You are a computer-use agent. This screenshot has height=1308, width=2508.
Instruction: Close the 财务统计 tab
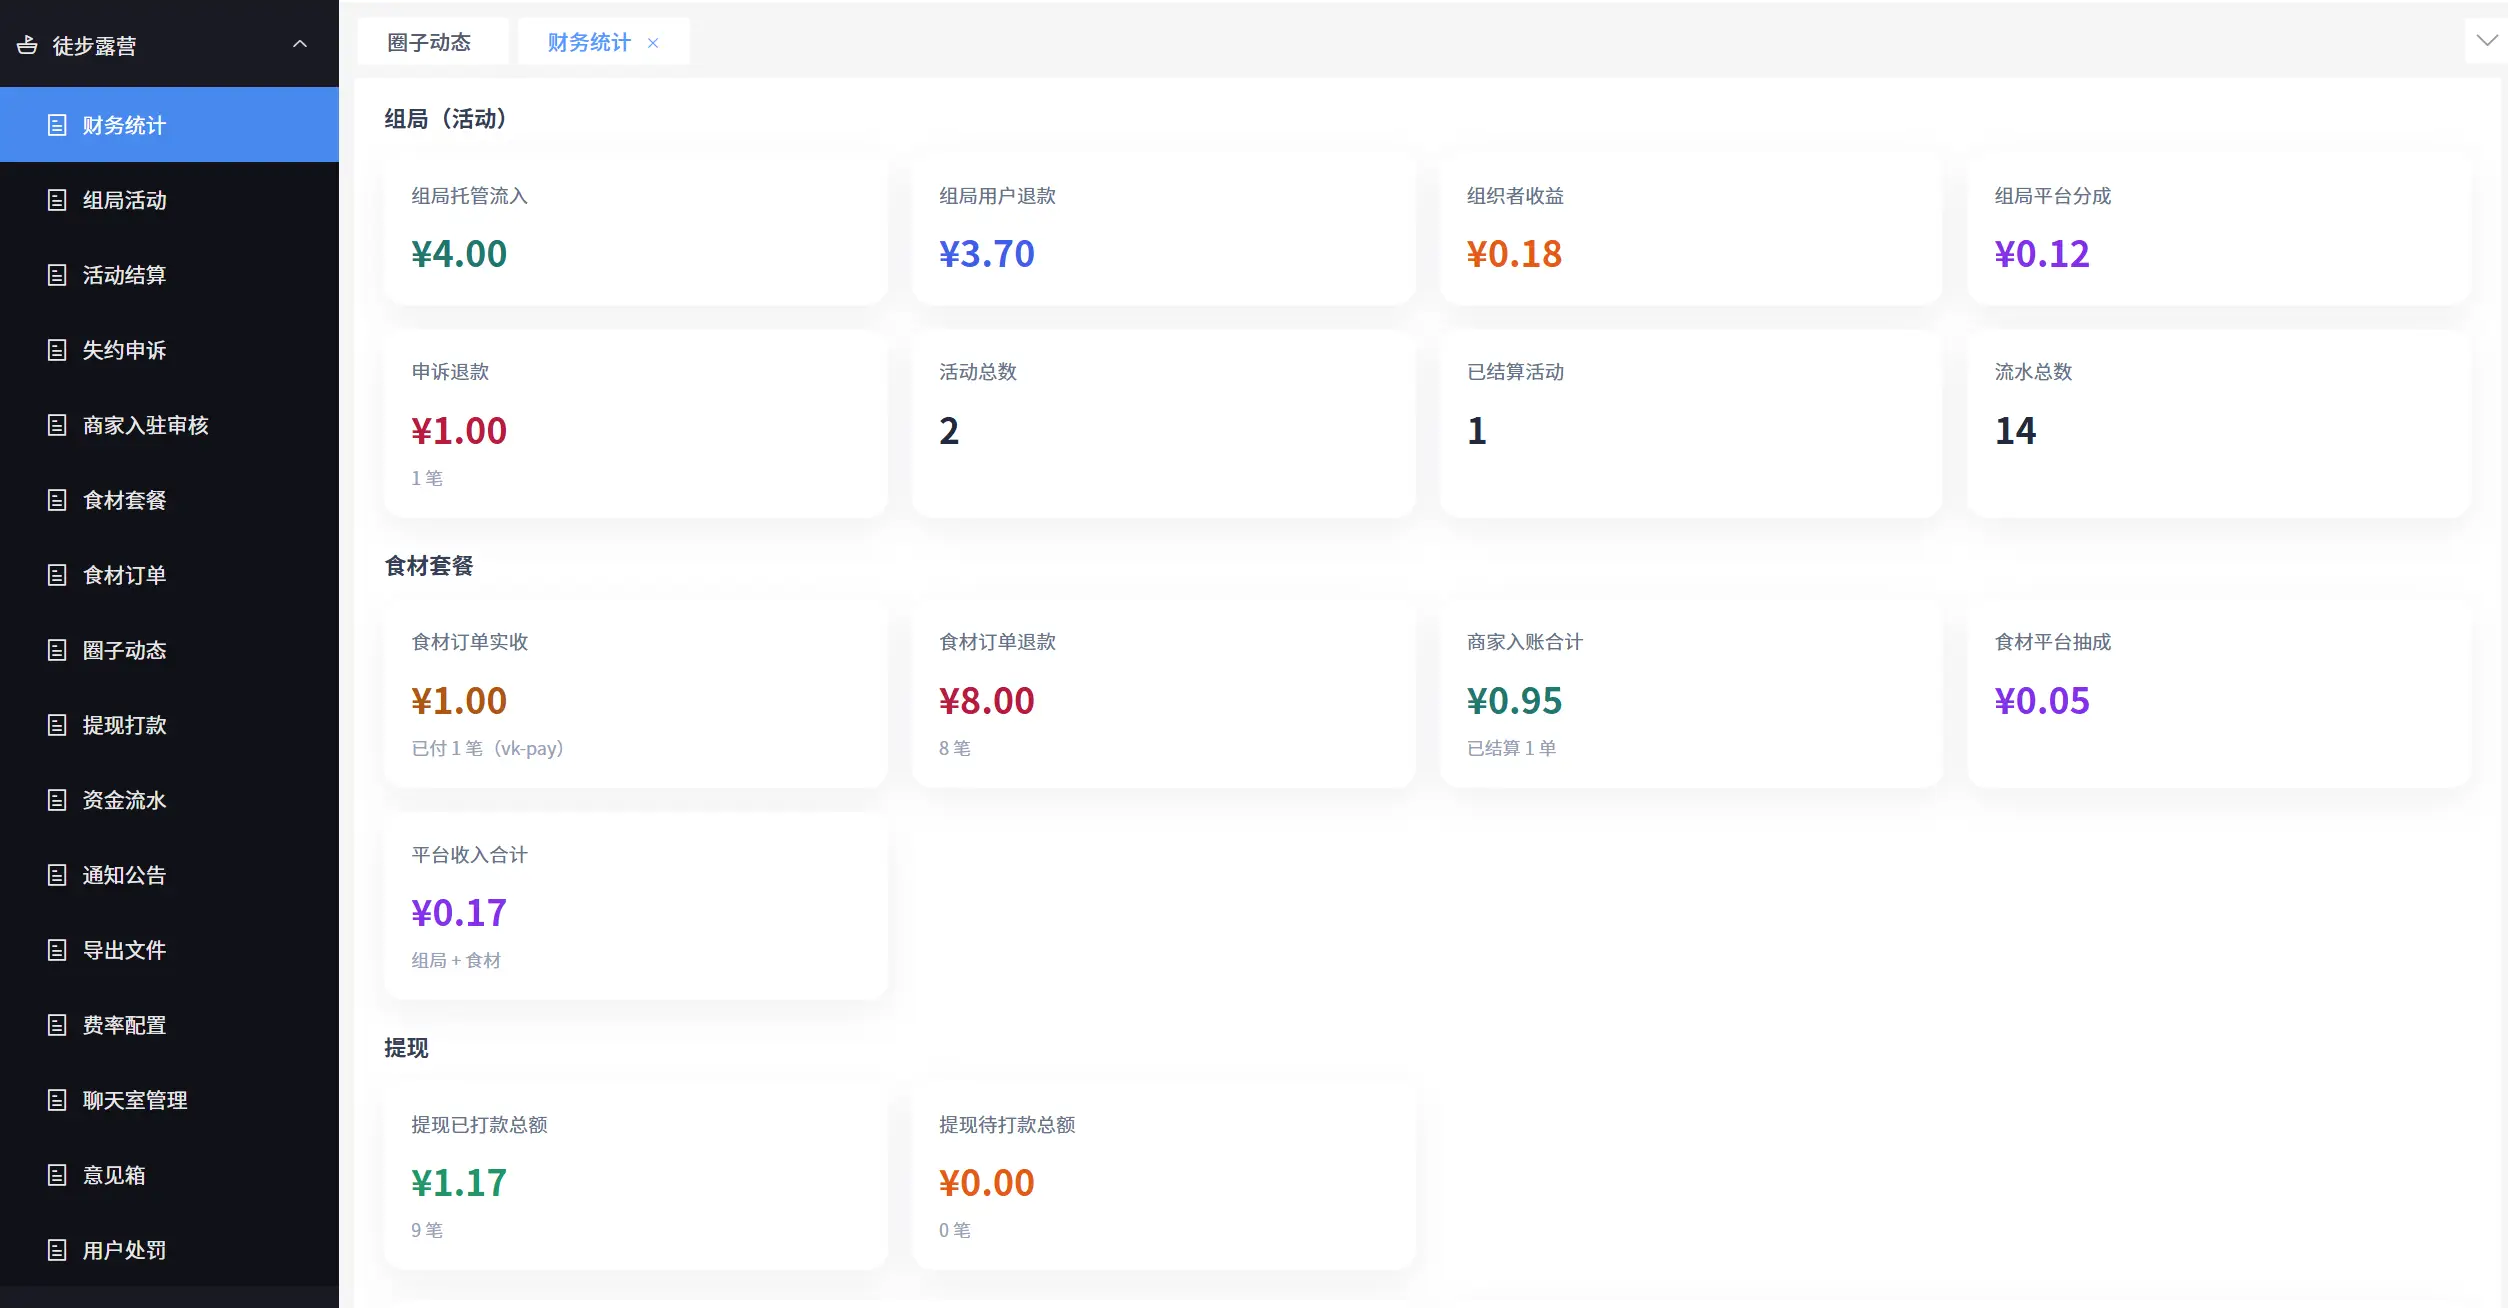pos(653,43)
